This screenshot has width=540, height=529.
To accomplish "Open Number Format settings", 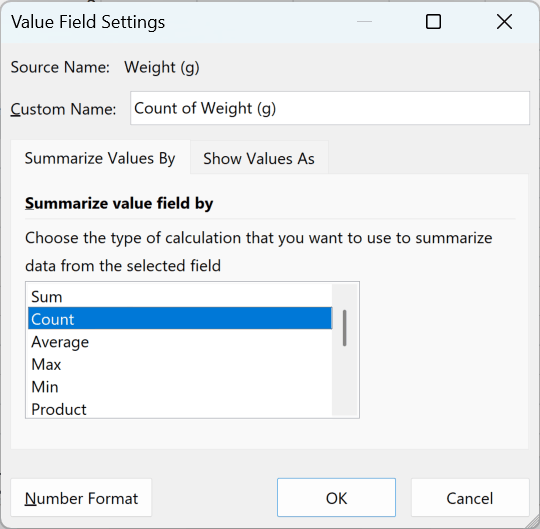I will pyautogui.click(x=81, y=498).
